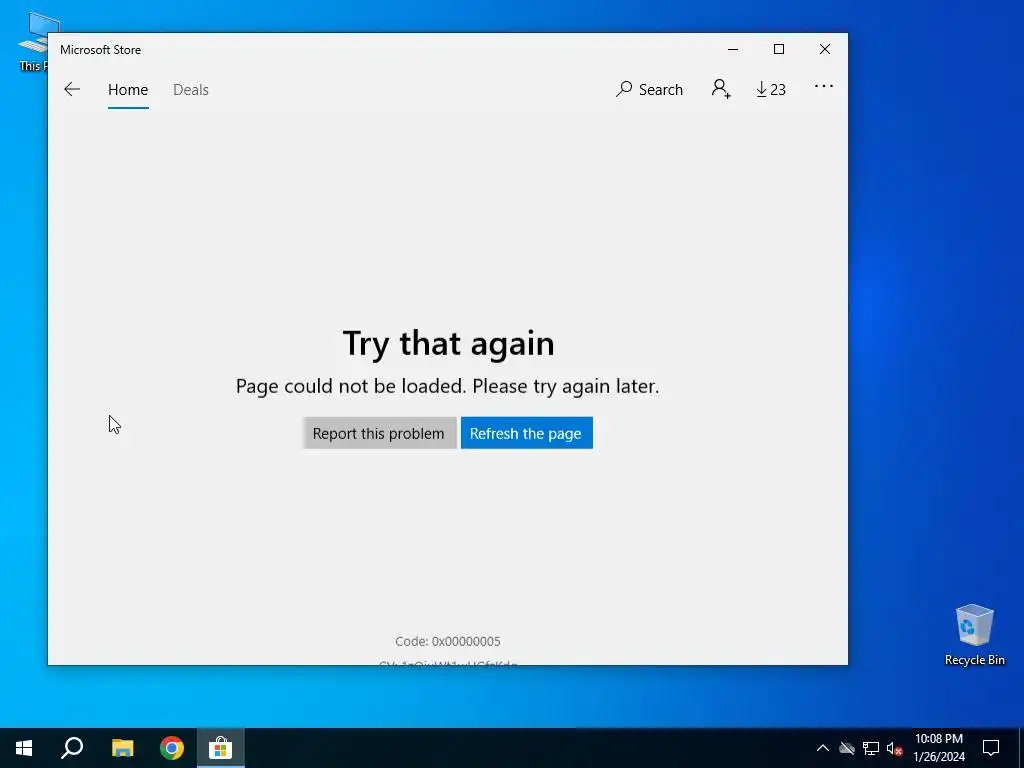Click the Refresh the page button

(526, 433)
